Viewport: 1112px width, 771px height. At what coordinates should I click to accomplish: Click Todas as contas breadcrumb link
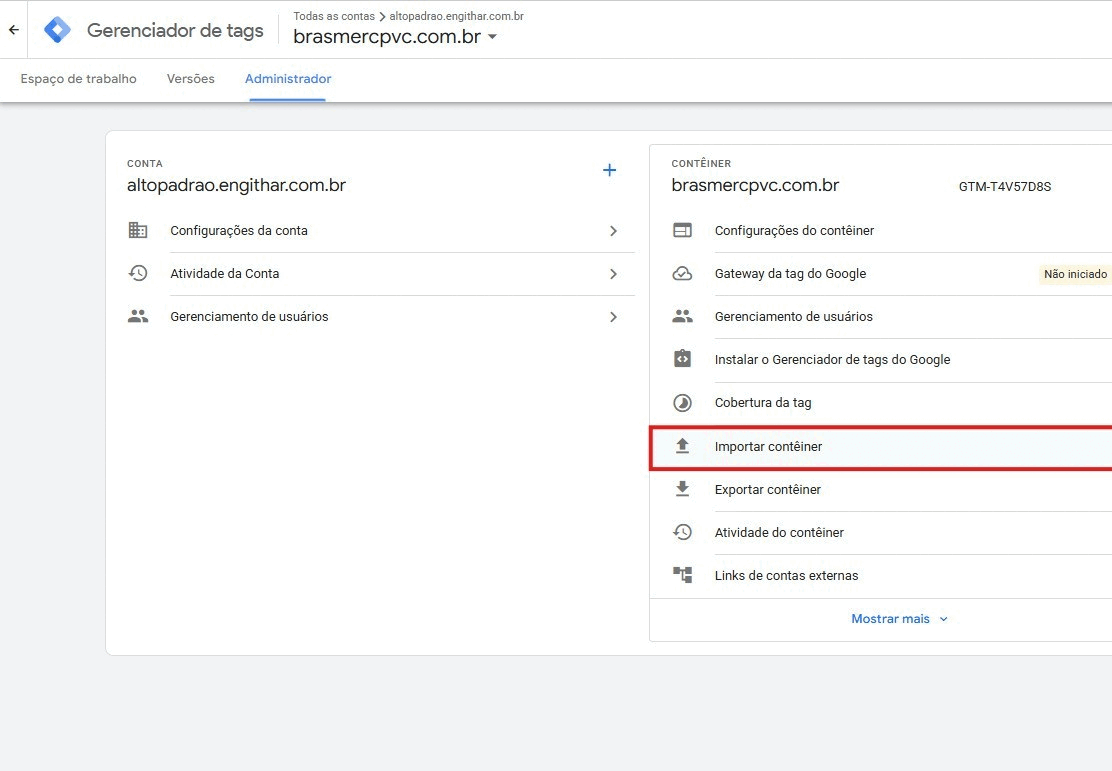tap(333, 16)
